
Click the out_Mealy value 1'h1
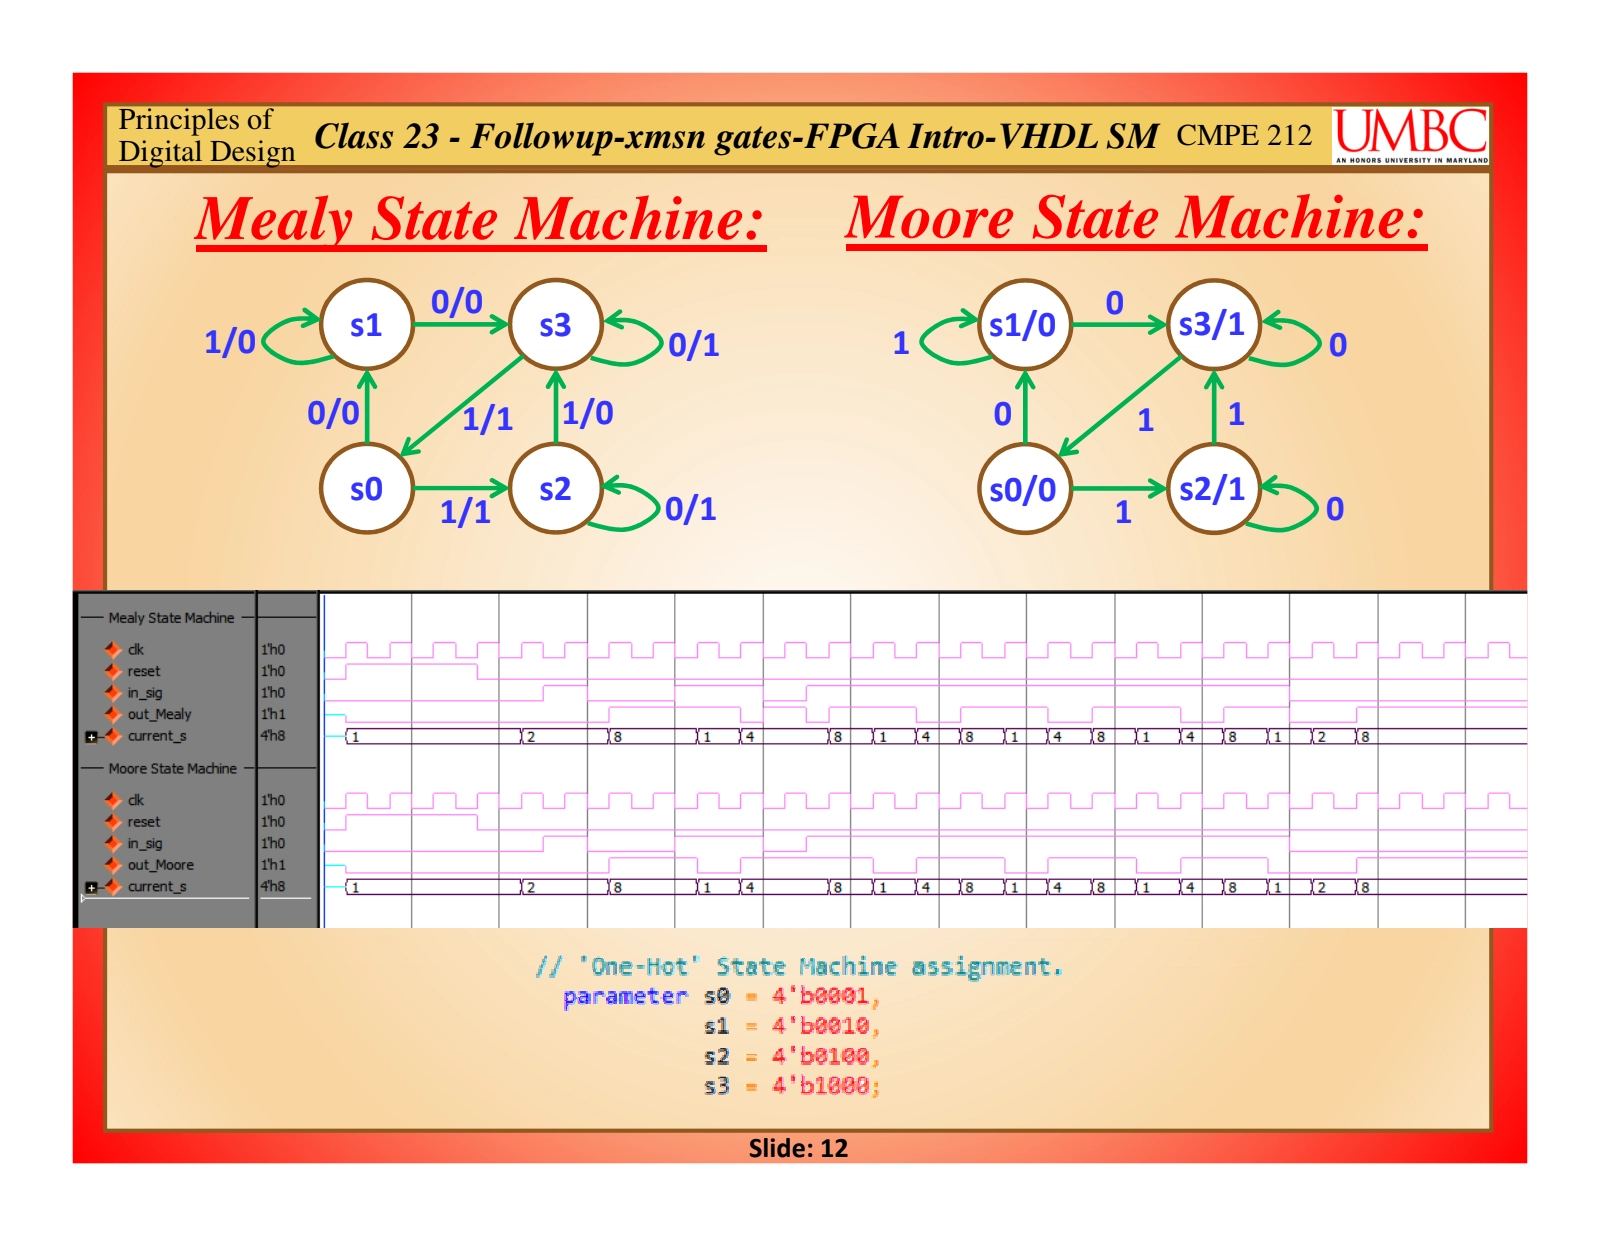coord(273,714)
